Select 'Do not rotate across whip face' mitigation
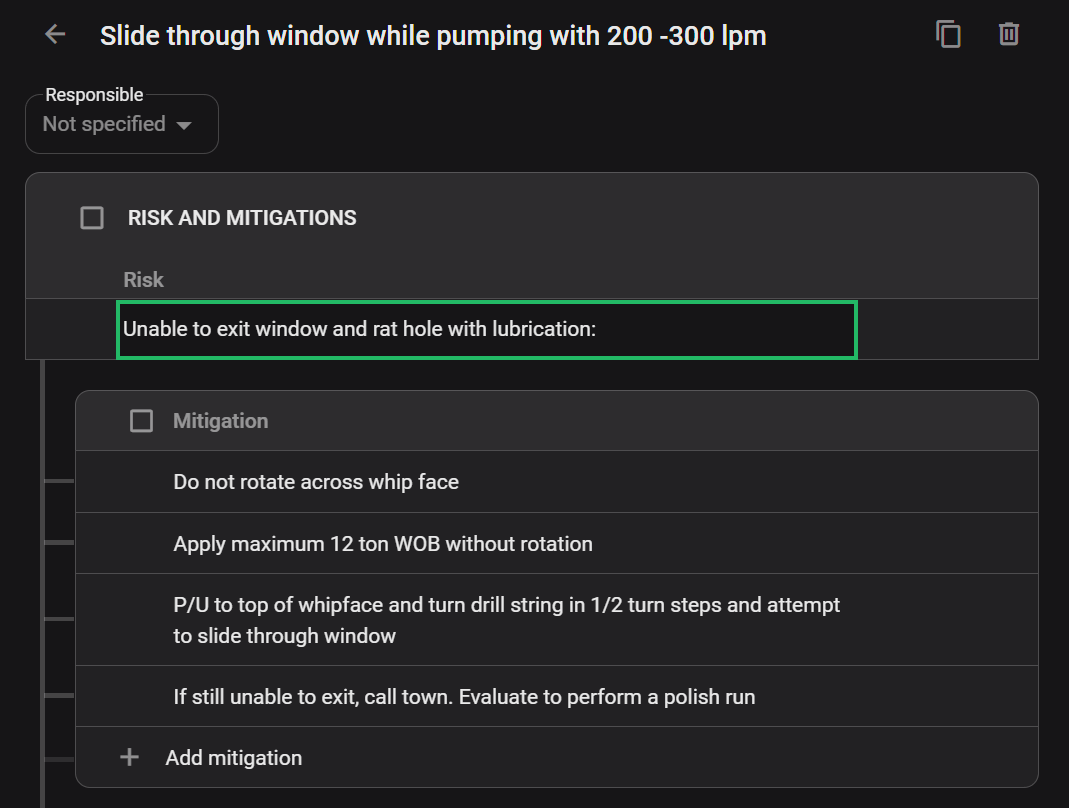 [x=316, y=482]
